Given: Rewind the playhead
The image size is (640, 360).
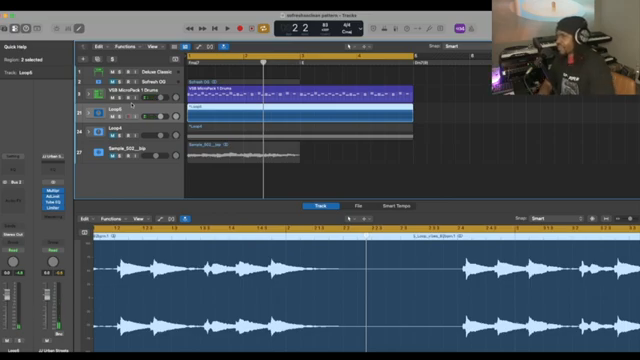Looking at the screenshot, I should (x=190, y=29).
